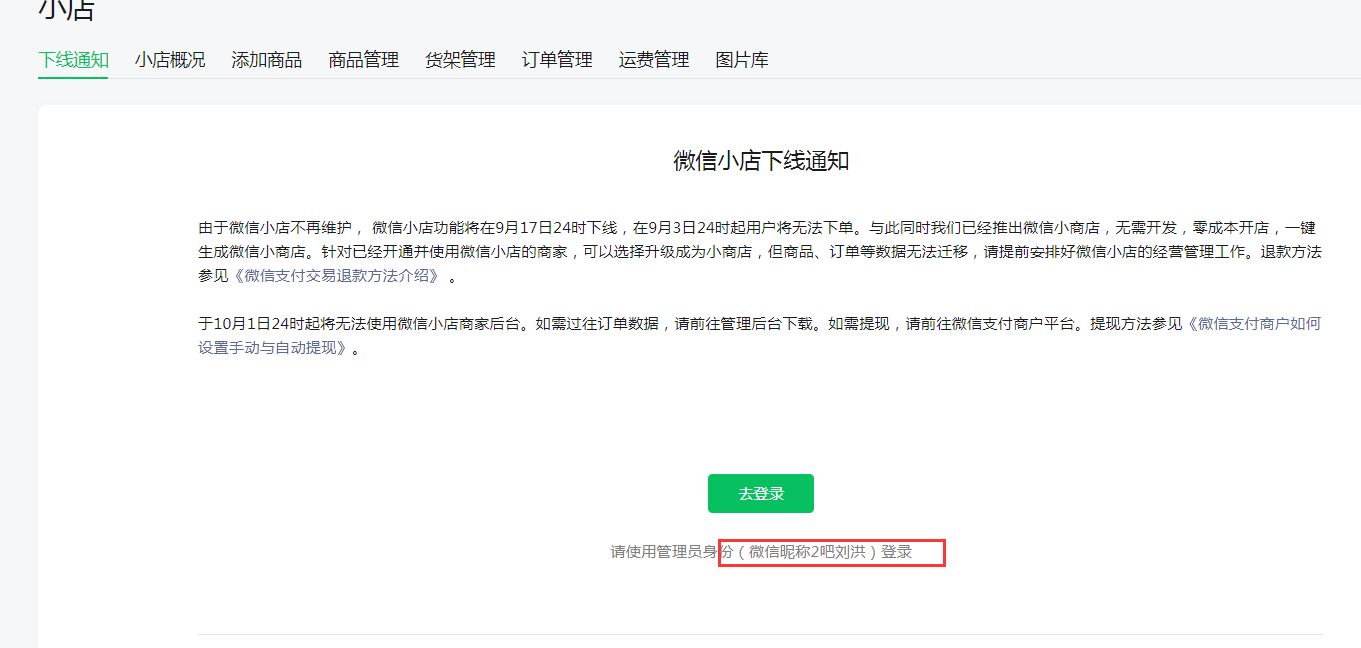1361x648 pixels.
Task: Switch to the 小店概况 tab
Action: [x=170, y=60]
